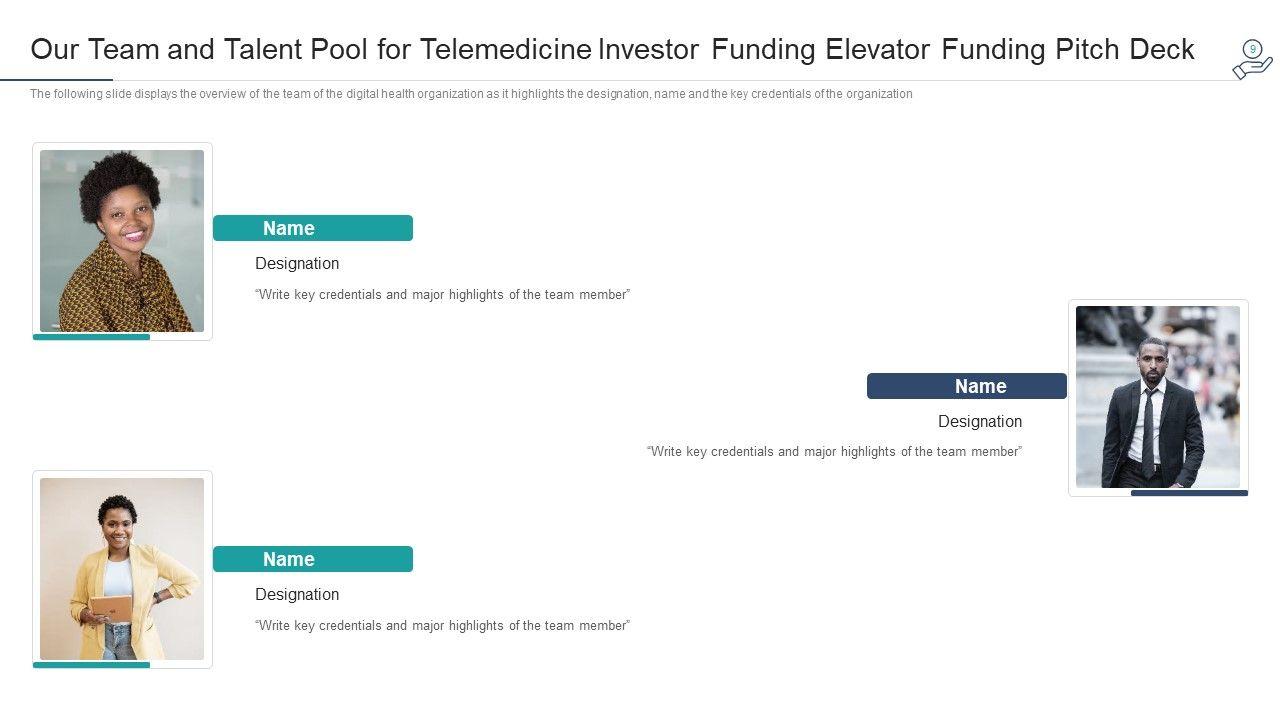Image resolution: width=1280 pixels, height=720 pixels.
Task: Select the photo of woman in patterned top
Action: tap(122, 241)
